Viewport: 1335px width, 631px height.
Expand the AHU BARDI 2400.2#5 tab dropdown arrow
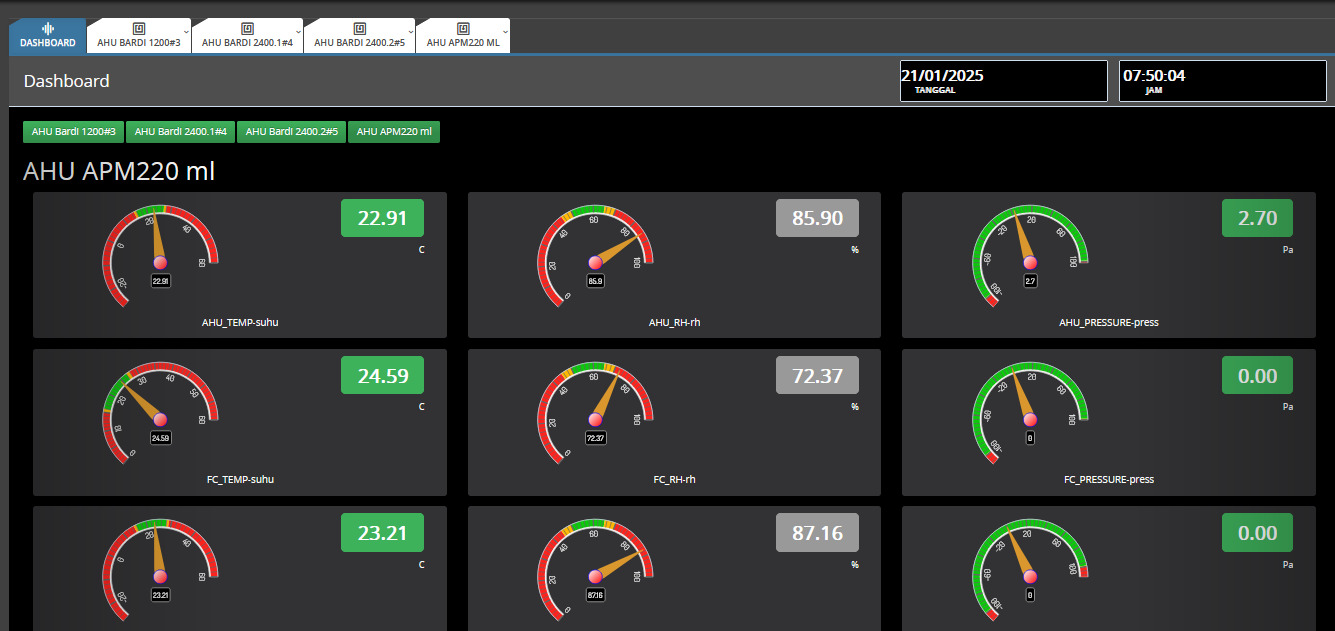tap(412, 32)
